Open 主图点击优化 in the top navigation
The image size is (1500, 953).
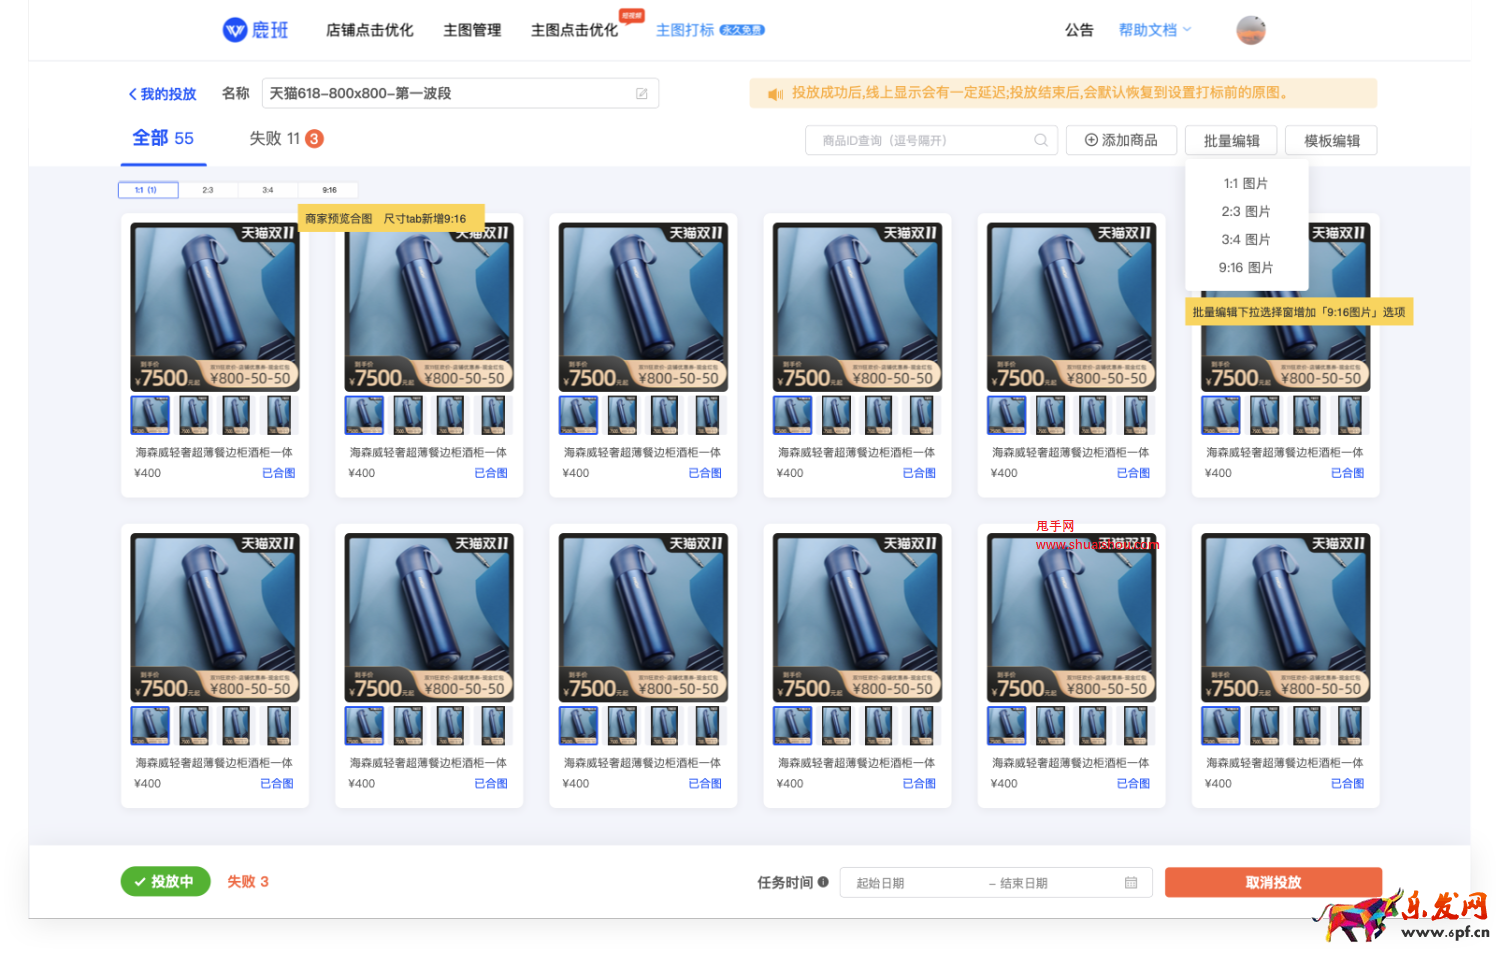(574, 30)
